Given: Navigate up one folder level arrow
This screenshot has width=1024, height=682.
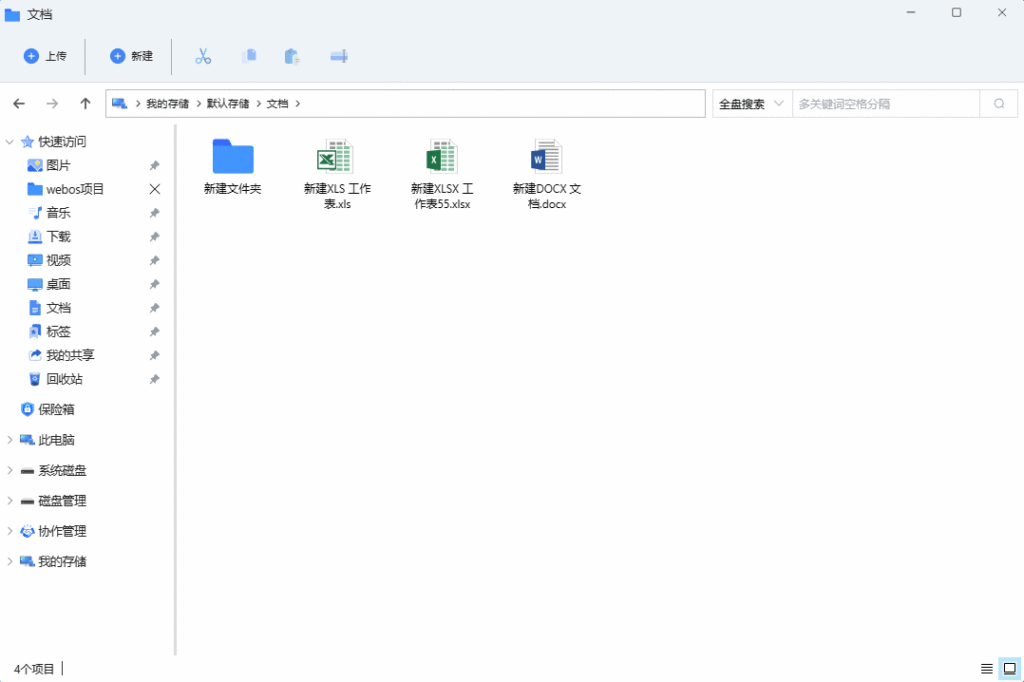Looking at the screenshot, I should point(85,104).
